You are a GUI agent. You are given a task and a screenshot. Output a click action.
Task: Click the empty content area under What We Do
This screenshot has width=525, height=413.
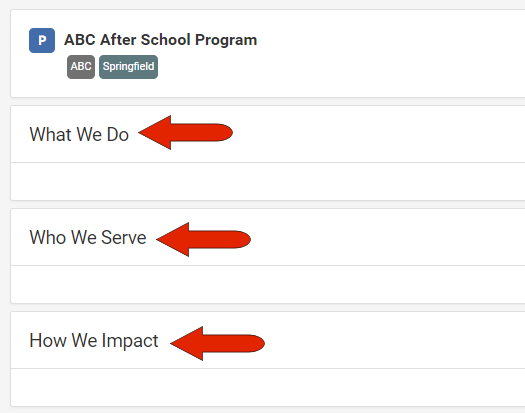(268, 181)
